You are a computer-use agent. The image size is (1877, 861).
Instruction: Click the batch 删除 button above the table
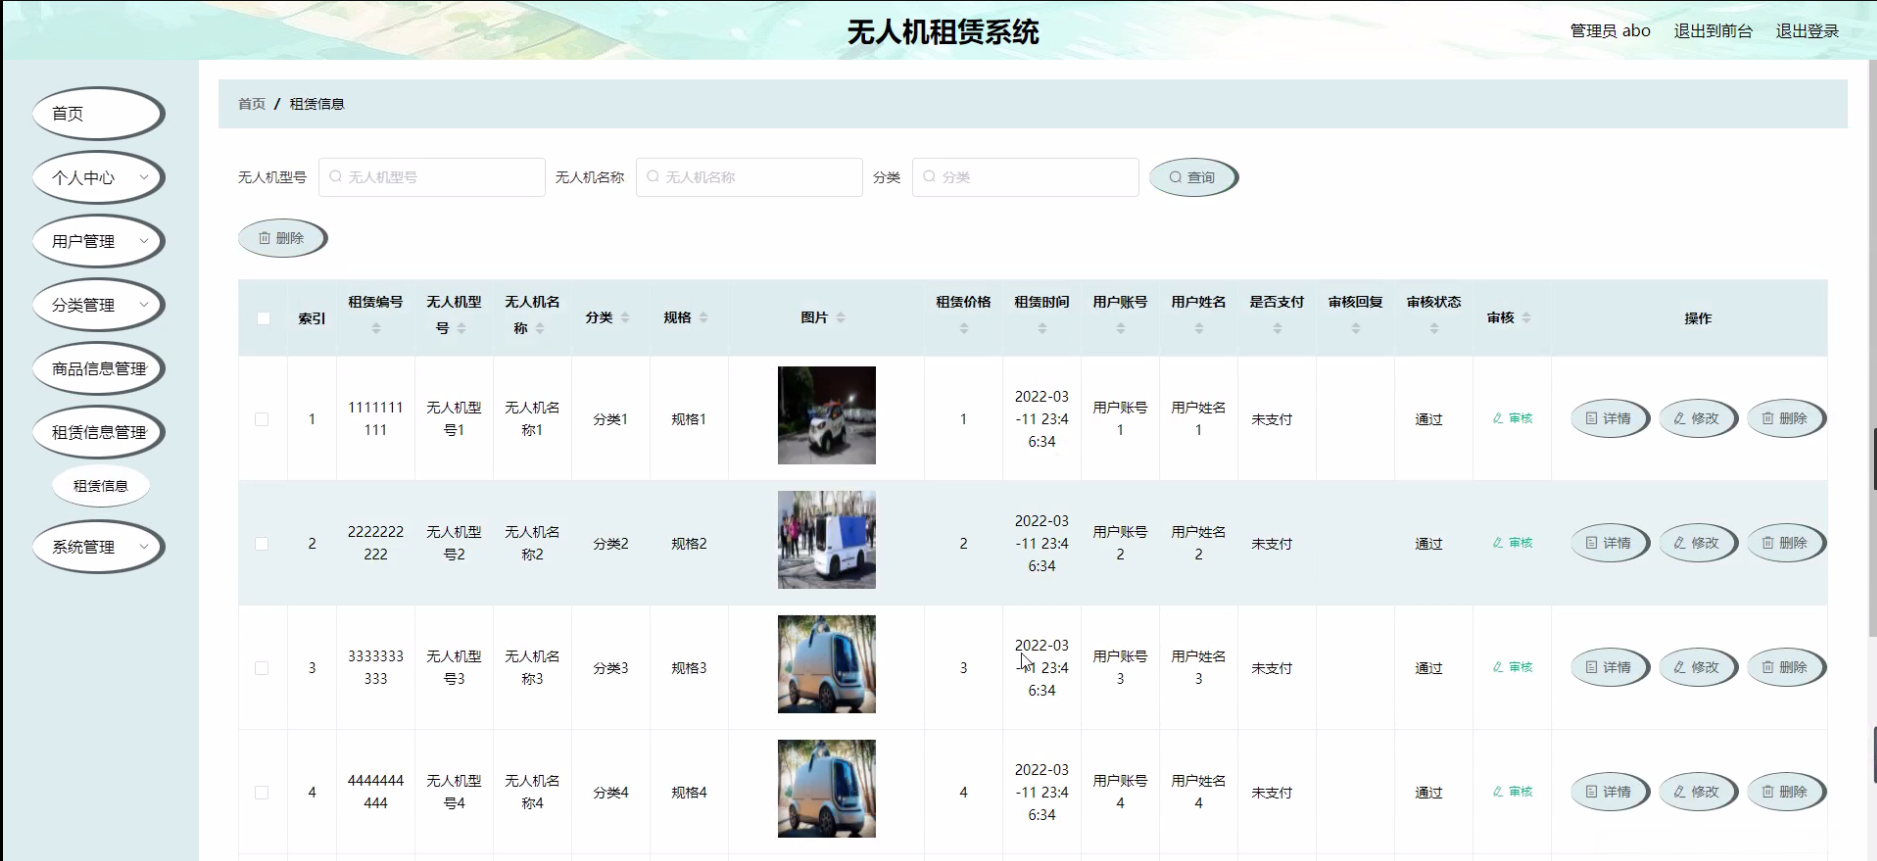pyautogui.click(x=282, y=238)
